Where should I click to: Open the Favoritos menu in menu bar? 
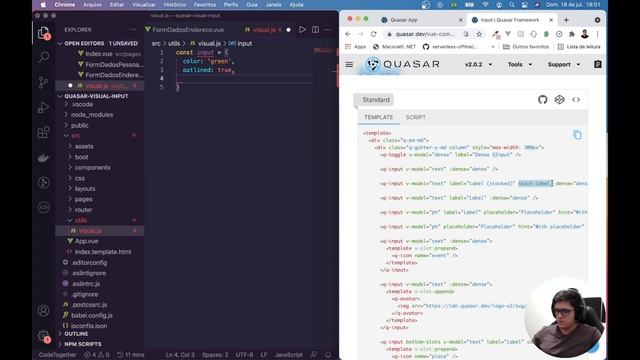(204, 5)
